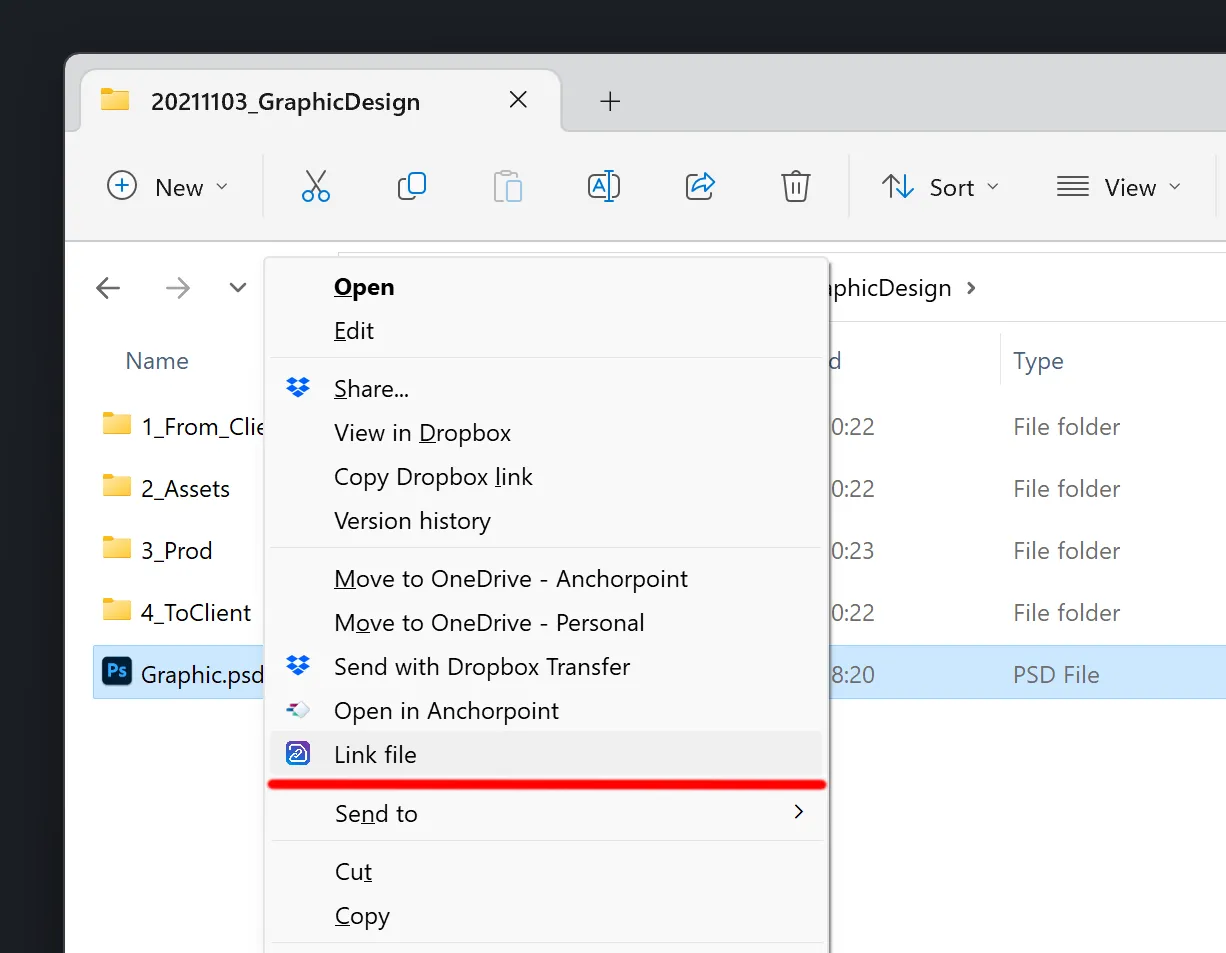Expand the New menu
The image size is (1226, 953).
(x=168, y=187)
